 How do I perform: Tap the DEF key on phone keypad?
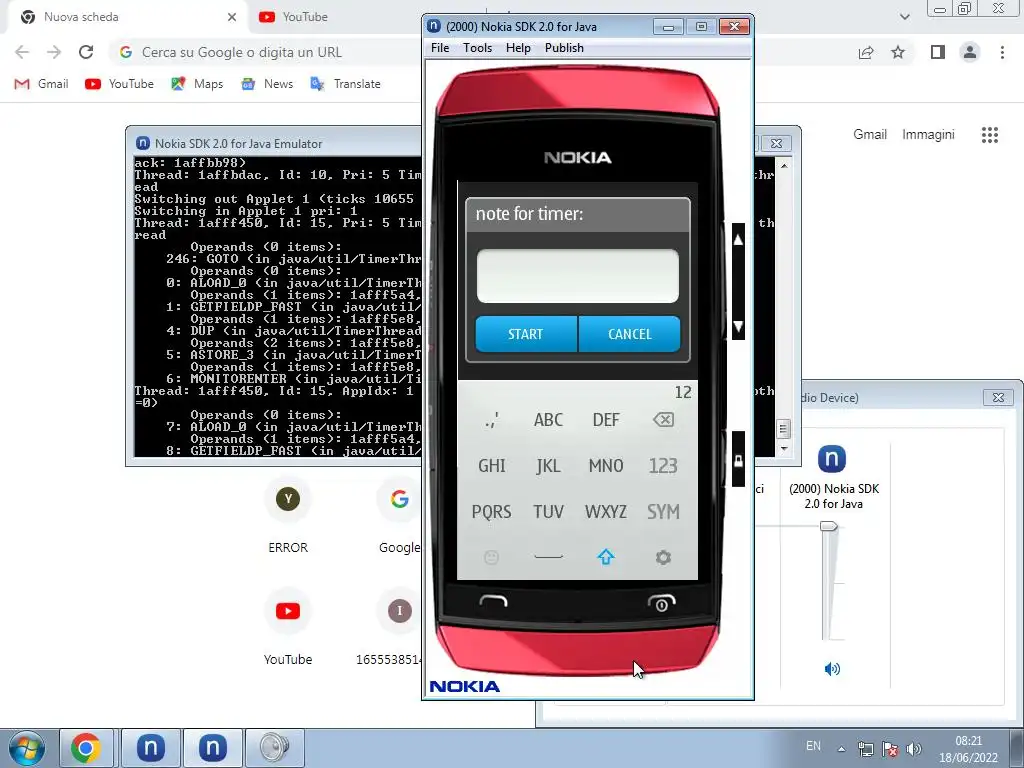(x=605, y=419)
